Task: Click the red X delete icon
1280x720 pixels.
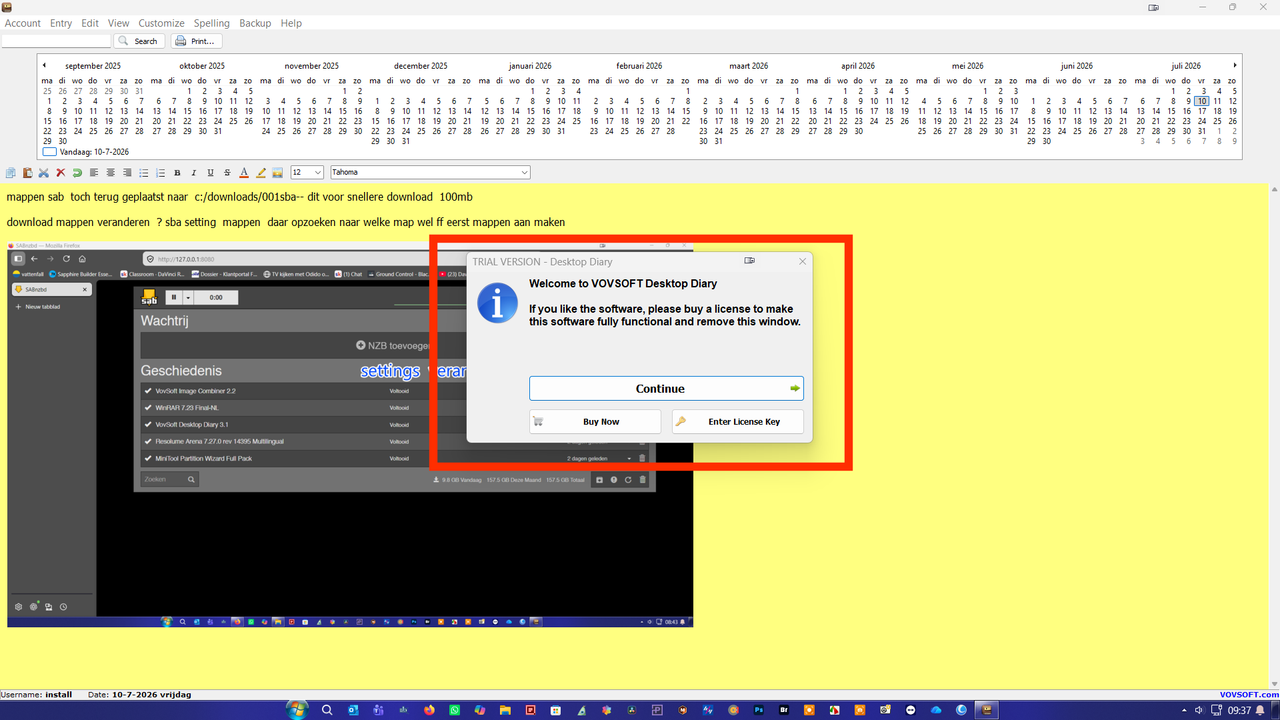Action: tap(61, 173)
